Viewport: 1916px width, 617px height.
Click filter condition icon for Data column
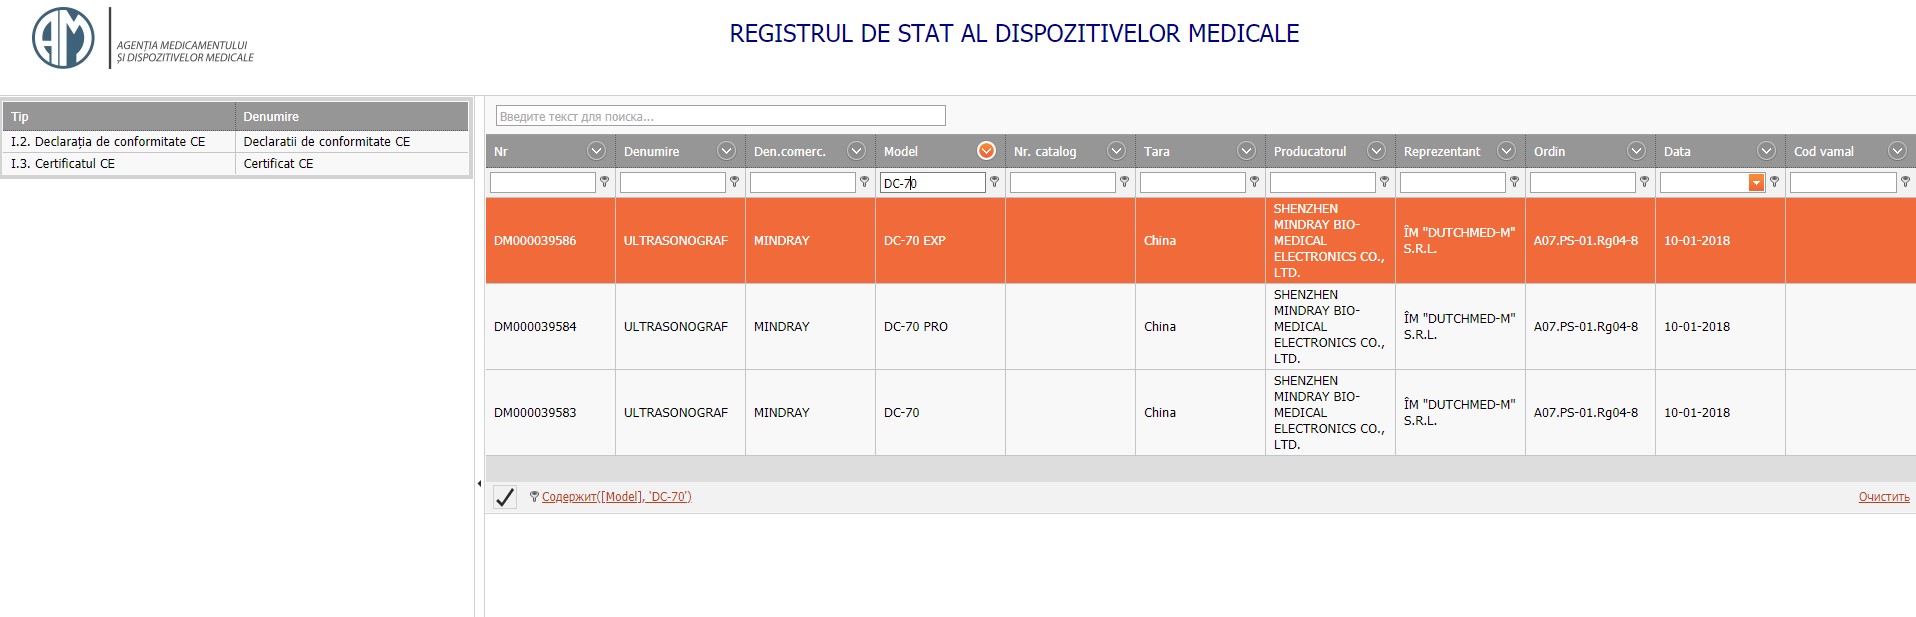click(1774, 182)
